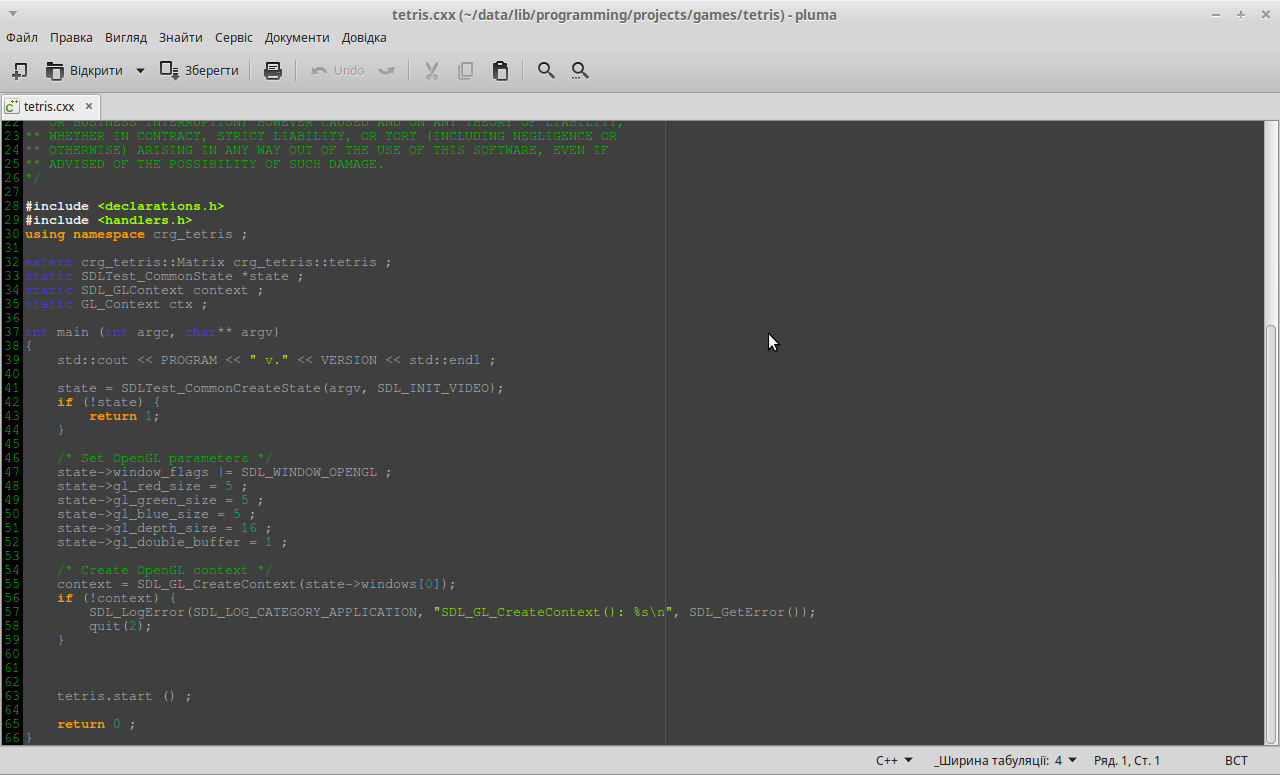Viewport: 1280px width, 775px height.
Task: Click the std::cout << PROGRAM line
Action: [276, 360]
